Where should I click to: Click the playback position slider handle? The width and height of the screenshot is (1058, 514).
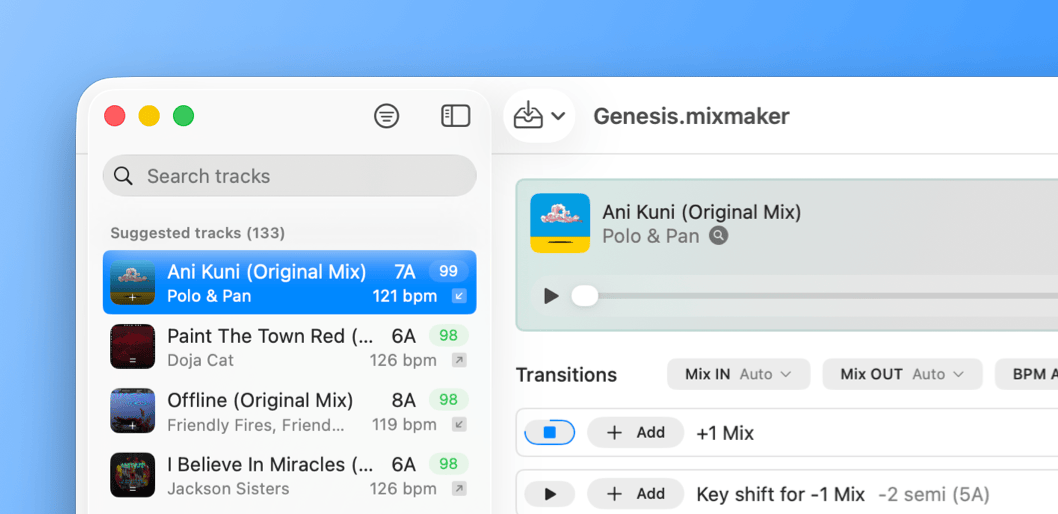click(585, 296)
